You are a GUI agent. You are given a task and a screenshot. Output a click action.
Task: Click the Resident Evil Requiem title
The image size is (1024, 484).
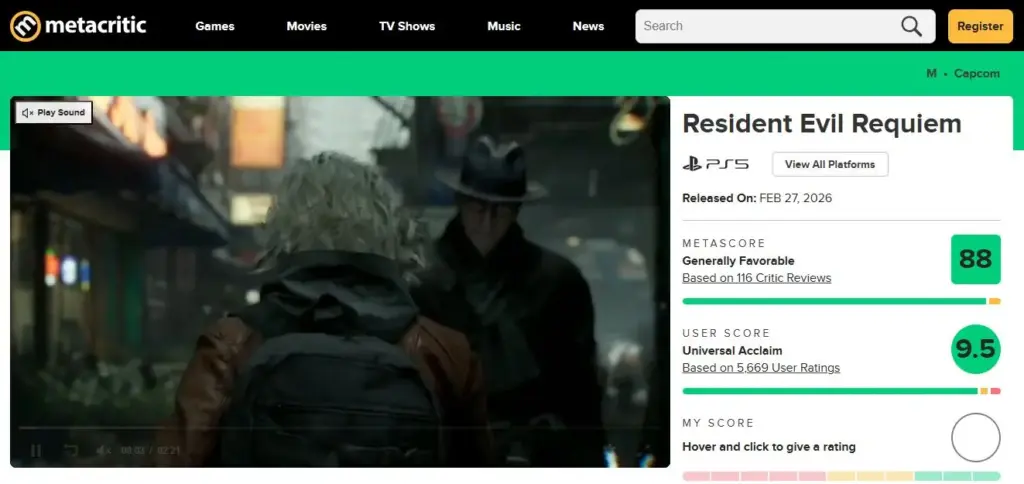point(822,123)
